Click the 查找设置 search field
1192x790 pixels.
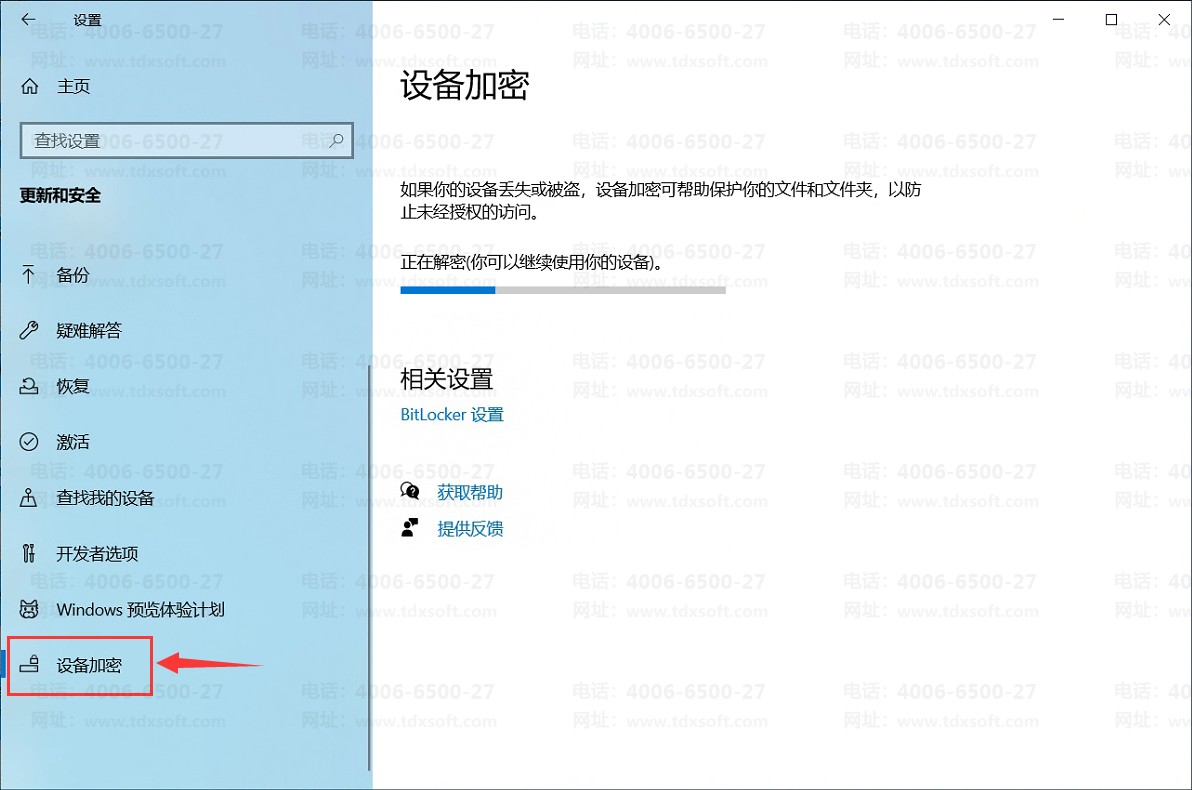click(186, 141)
